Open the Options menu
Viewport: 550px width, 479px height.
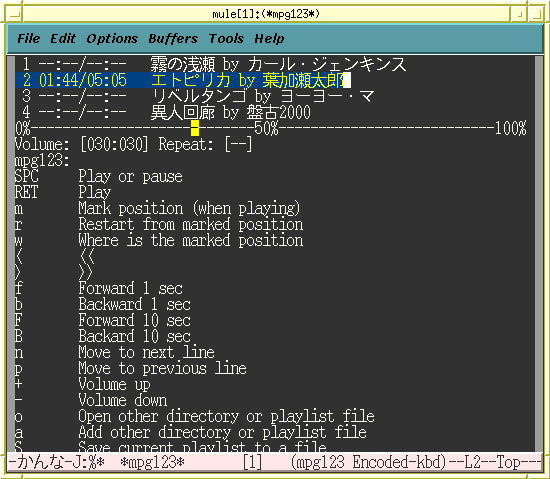tap(112, 39)
